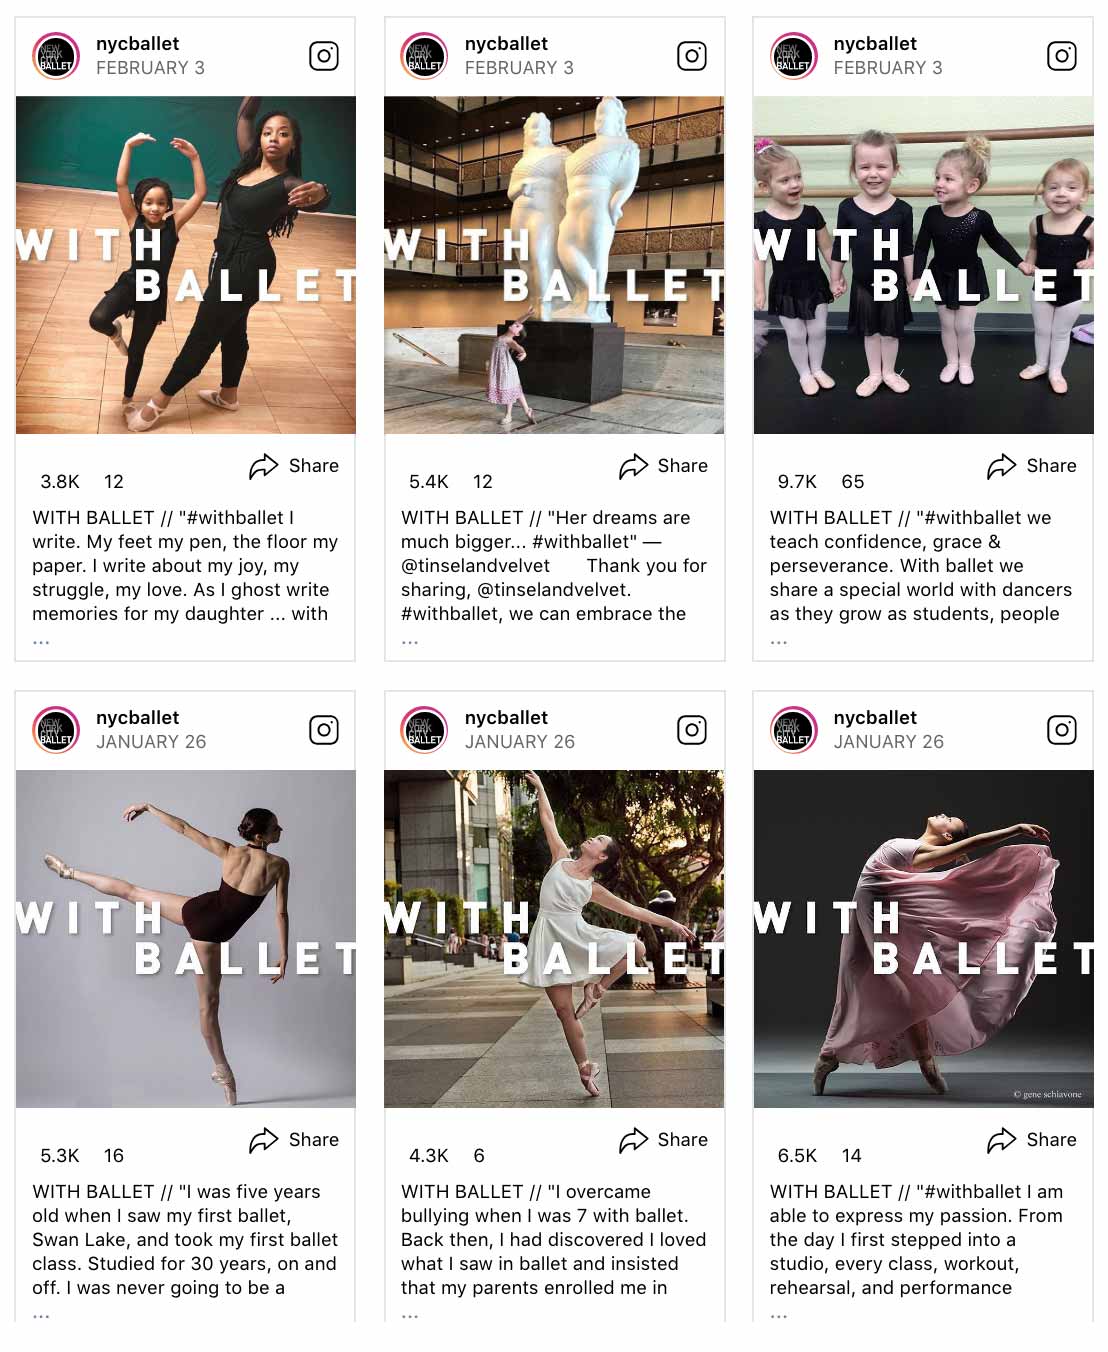Expand caption ellipsis under the daughter post
The height and width of the screenshot is (1352, 1108).
[41, 642]
